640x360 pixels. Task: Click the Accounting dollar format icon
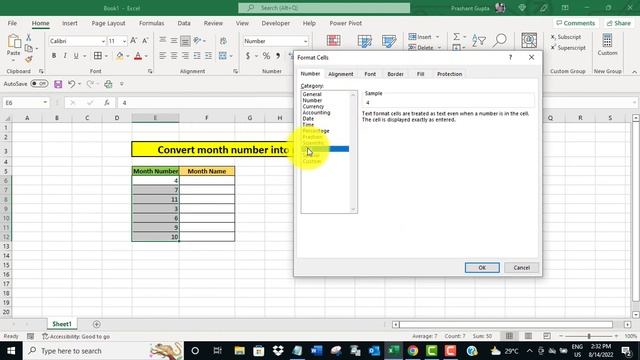click(x=248, y=56)
